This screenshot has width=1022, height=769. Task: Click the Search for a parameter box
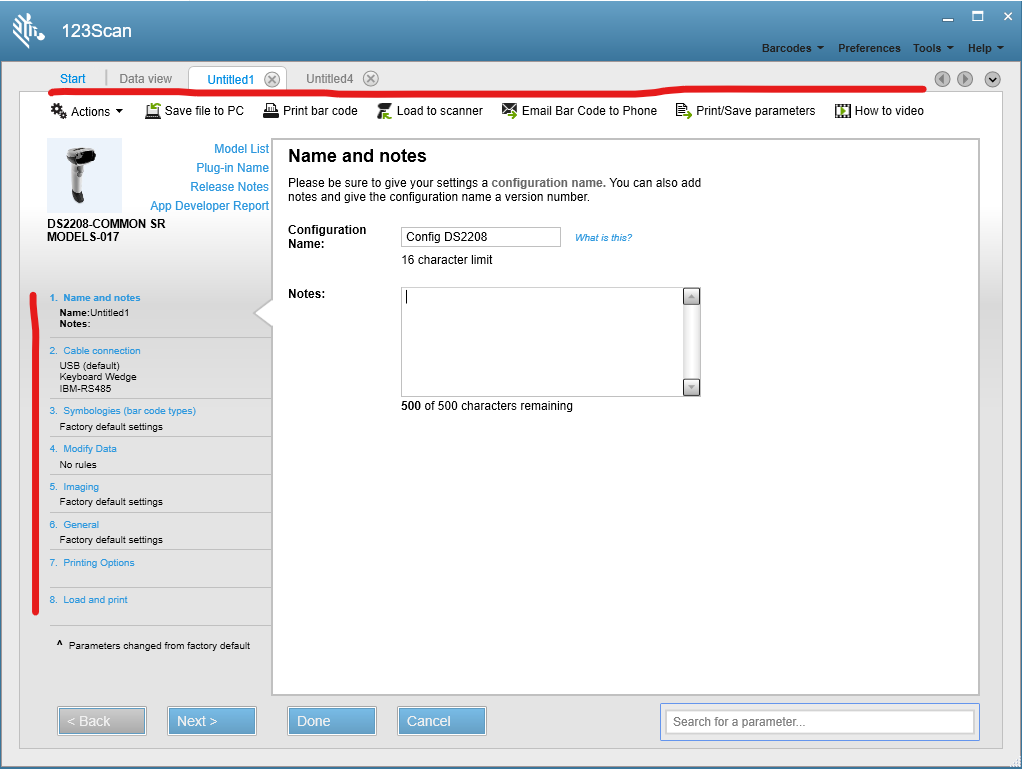tap(819, 721)
